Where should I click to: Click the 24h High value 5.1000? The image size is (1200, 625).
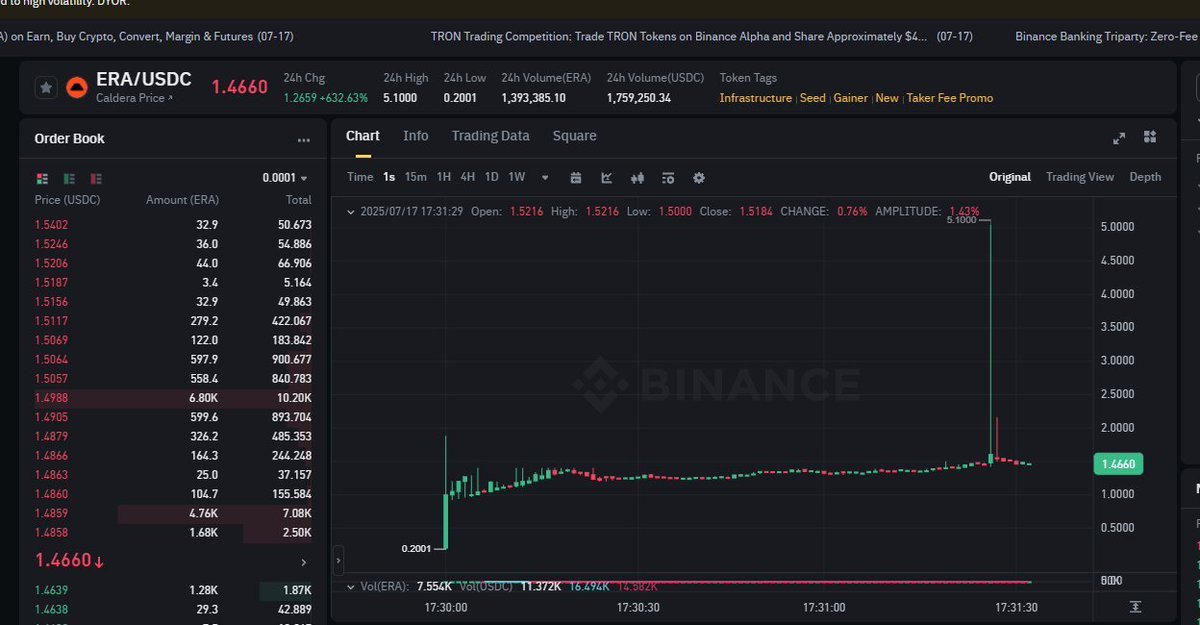click(x=400, y=98)
